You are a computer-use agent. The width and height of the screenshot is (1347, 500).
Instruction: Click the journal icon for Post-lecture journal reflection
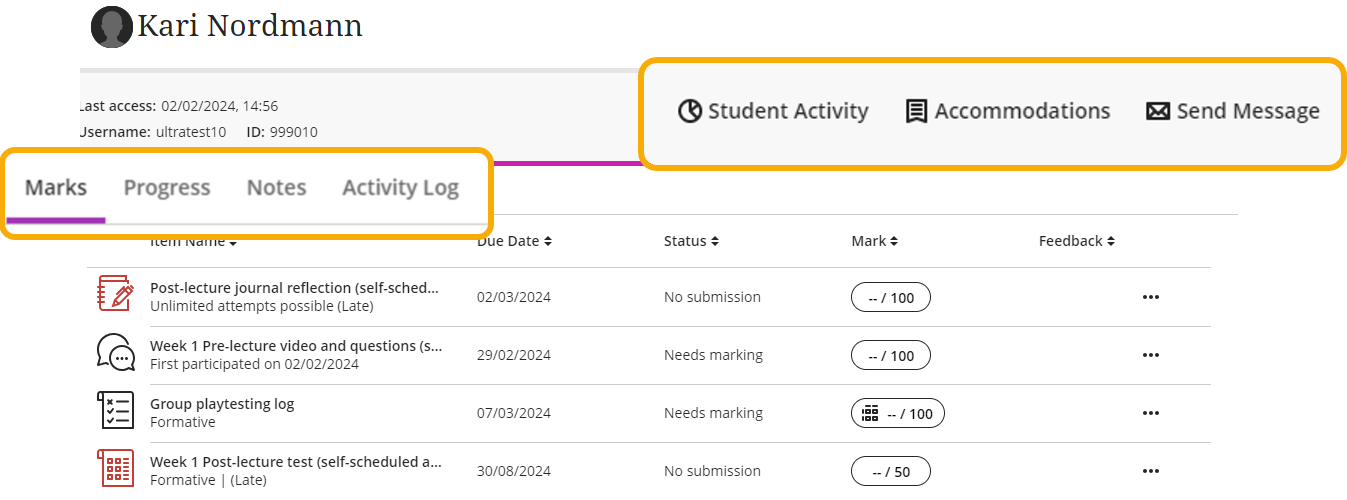click(115, 295)
